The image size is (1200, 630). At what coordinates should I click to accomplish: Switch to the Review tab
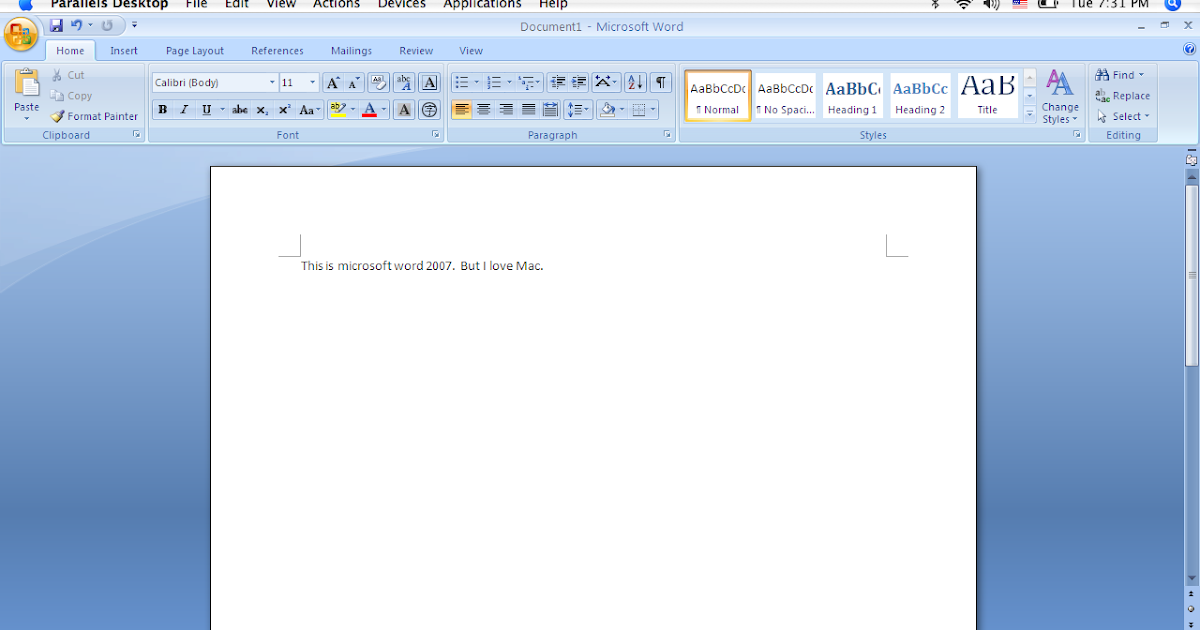pos(416,51)
